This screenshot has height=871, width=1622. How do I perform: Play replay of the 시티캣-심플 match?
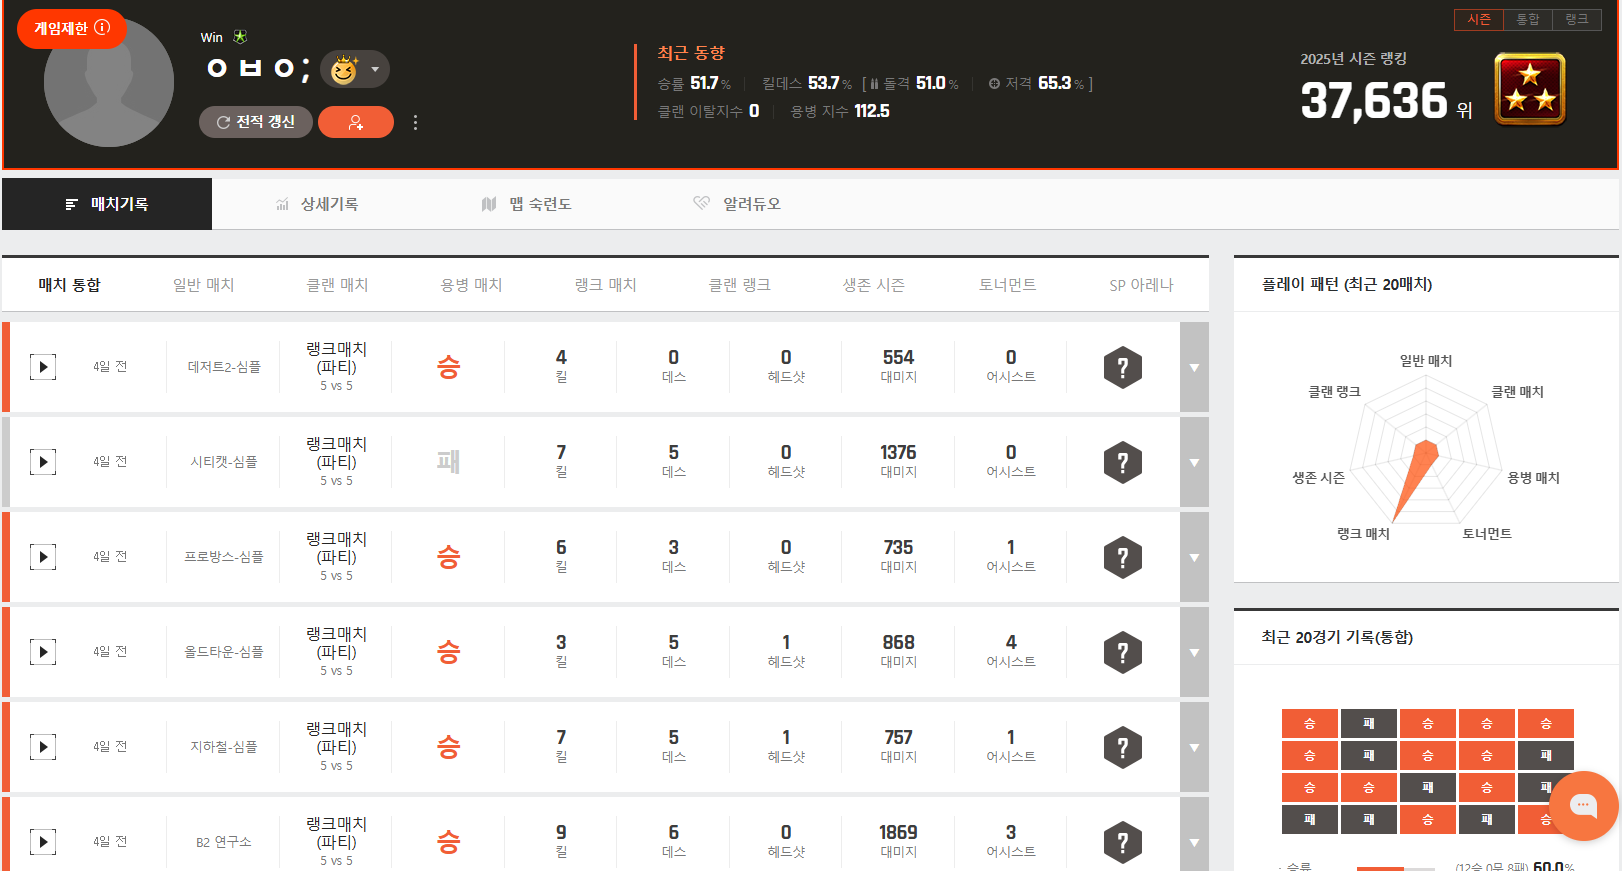pos(43,462)
